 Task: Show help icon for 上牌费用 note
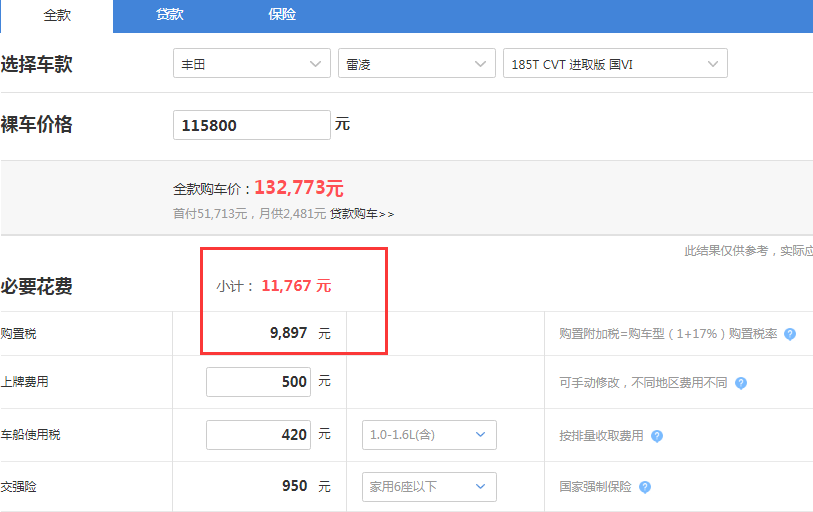pyautogui.click(x=741, y=383)
